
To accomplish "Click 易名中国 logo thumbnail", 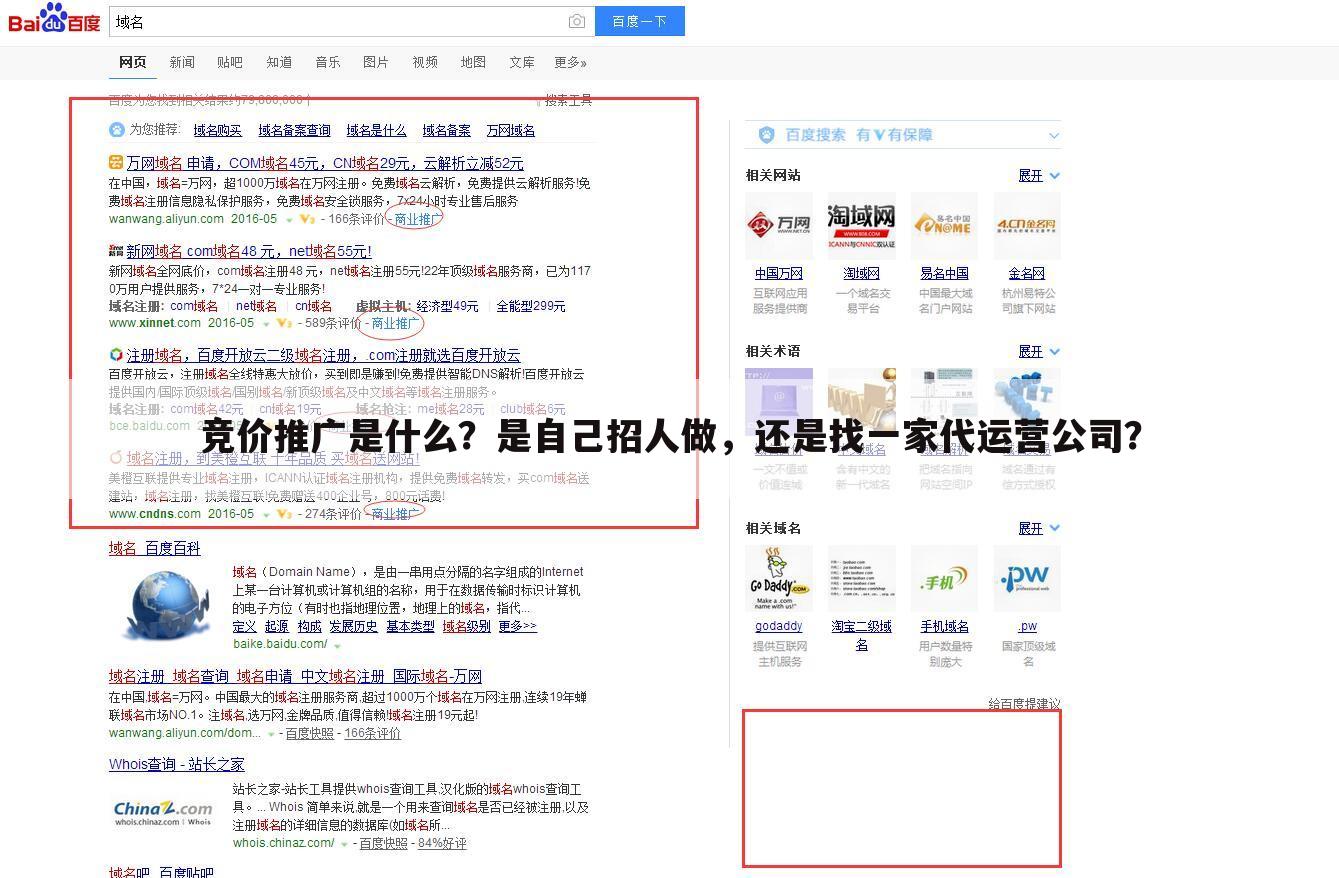I will point(945,226).
